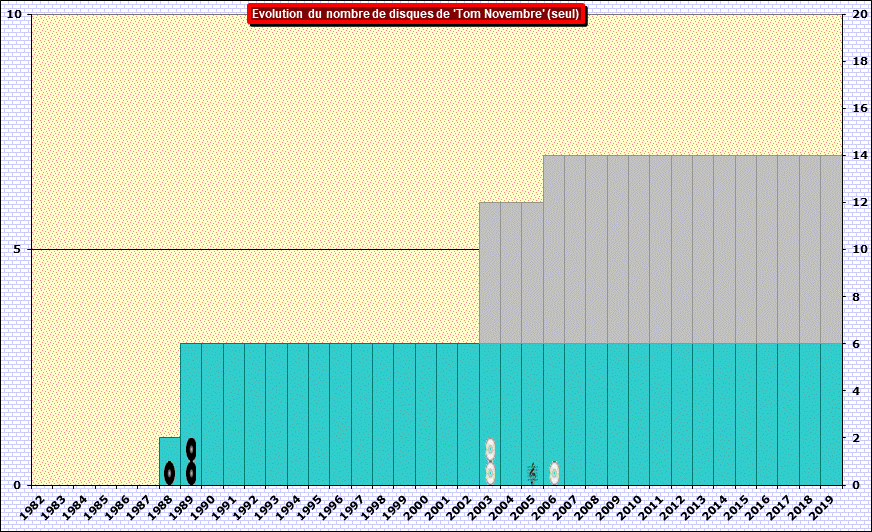872x532 pixels.
Task: Click the gray bar above year 2004
Action: (x=511, y=272)
